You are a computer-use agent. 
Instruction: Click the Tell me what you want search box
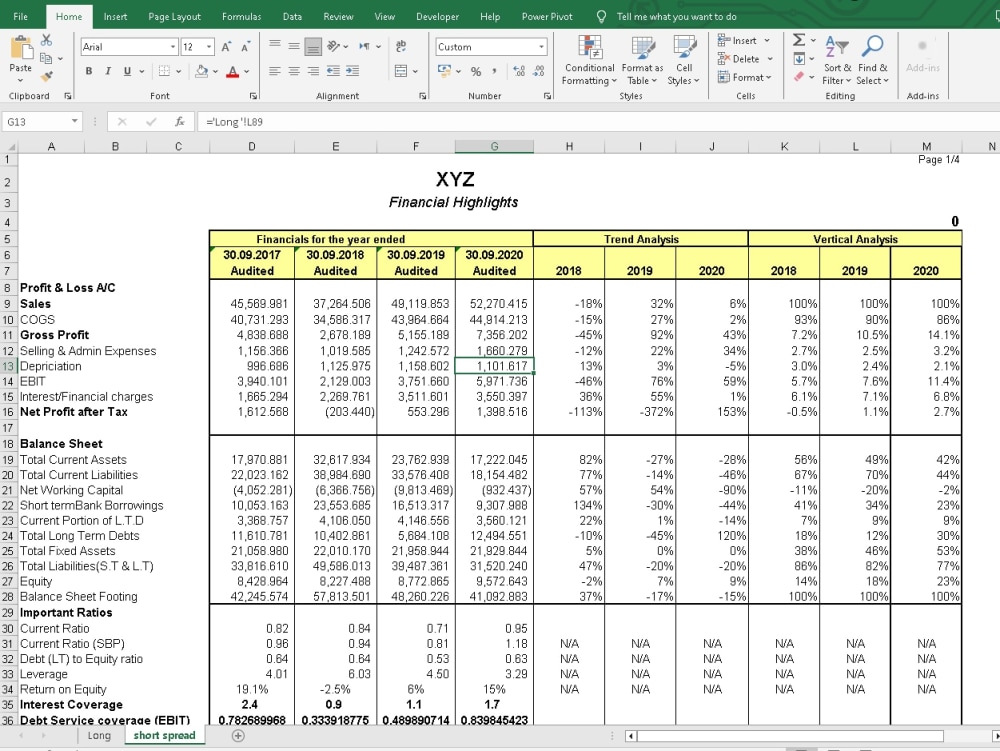tap(676, 17)
